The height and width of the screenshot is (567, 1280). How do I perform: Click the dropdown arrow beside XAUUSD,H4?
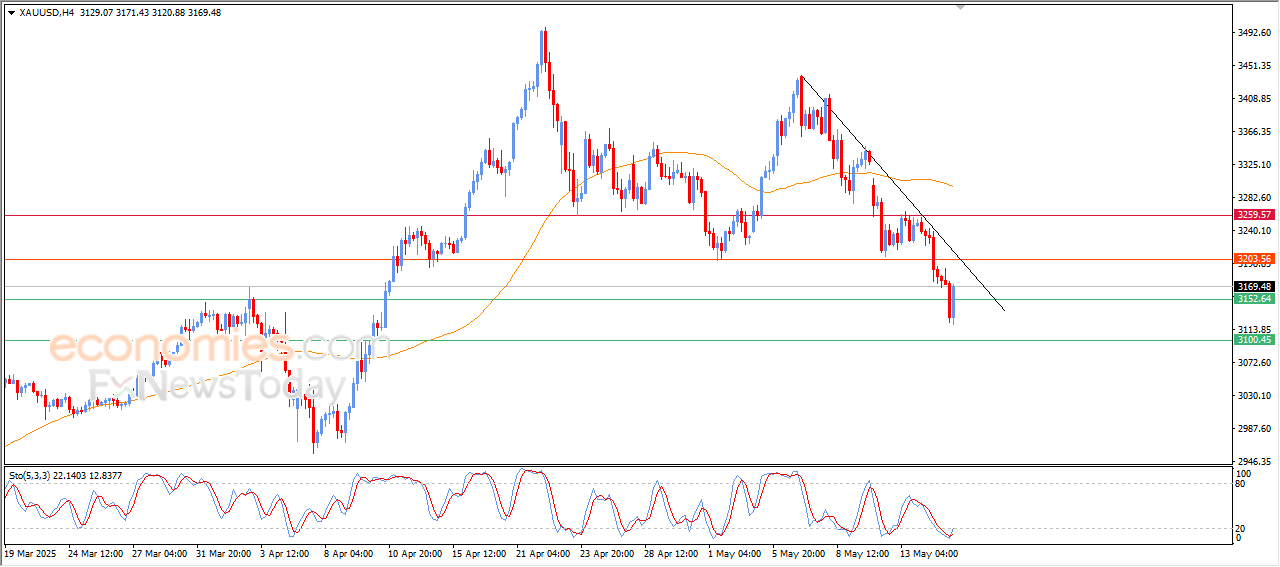pos(11,12)
